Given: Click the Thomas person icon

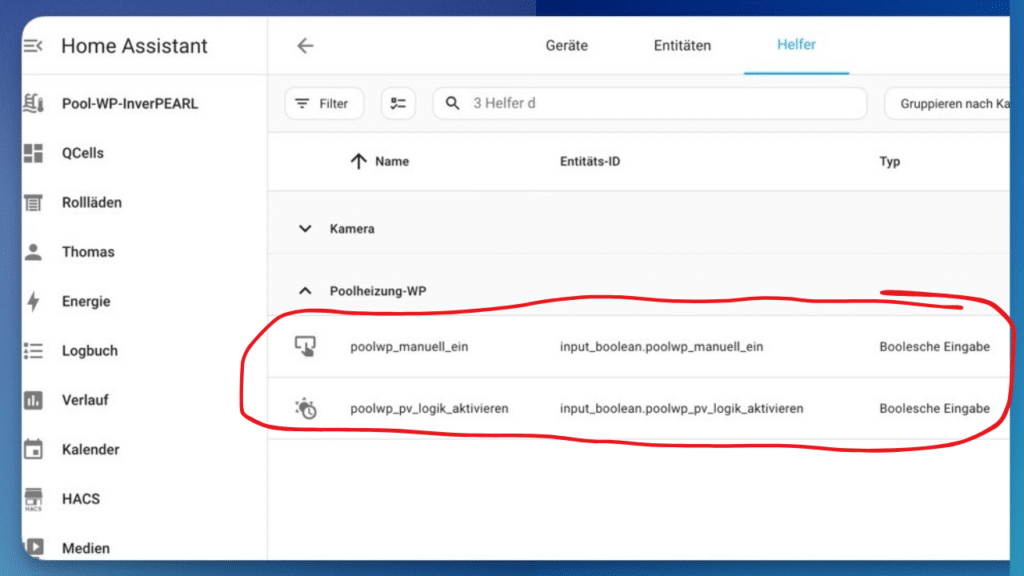Looking at the screenshot, I should pos(33,251).
